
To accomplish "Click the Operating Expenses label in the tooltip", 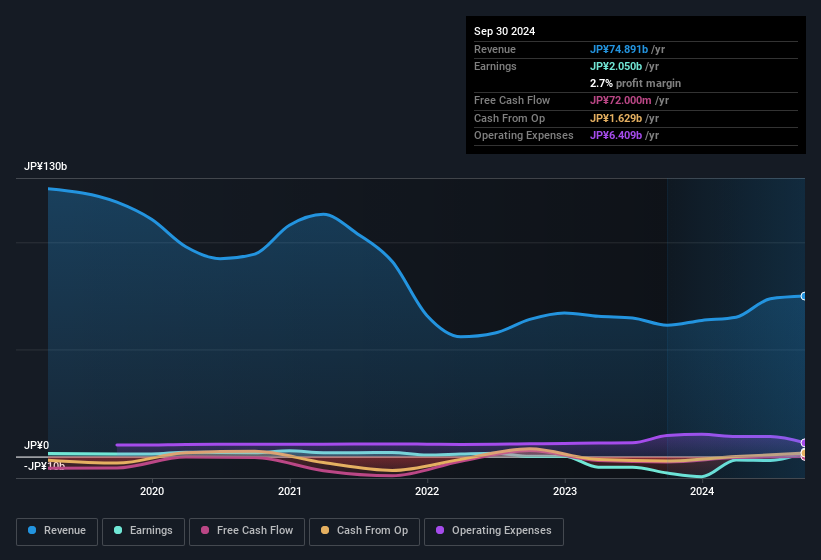I will [x=524, y=135].
